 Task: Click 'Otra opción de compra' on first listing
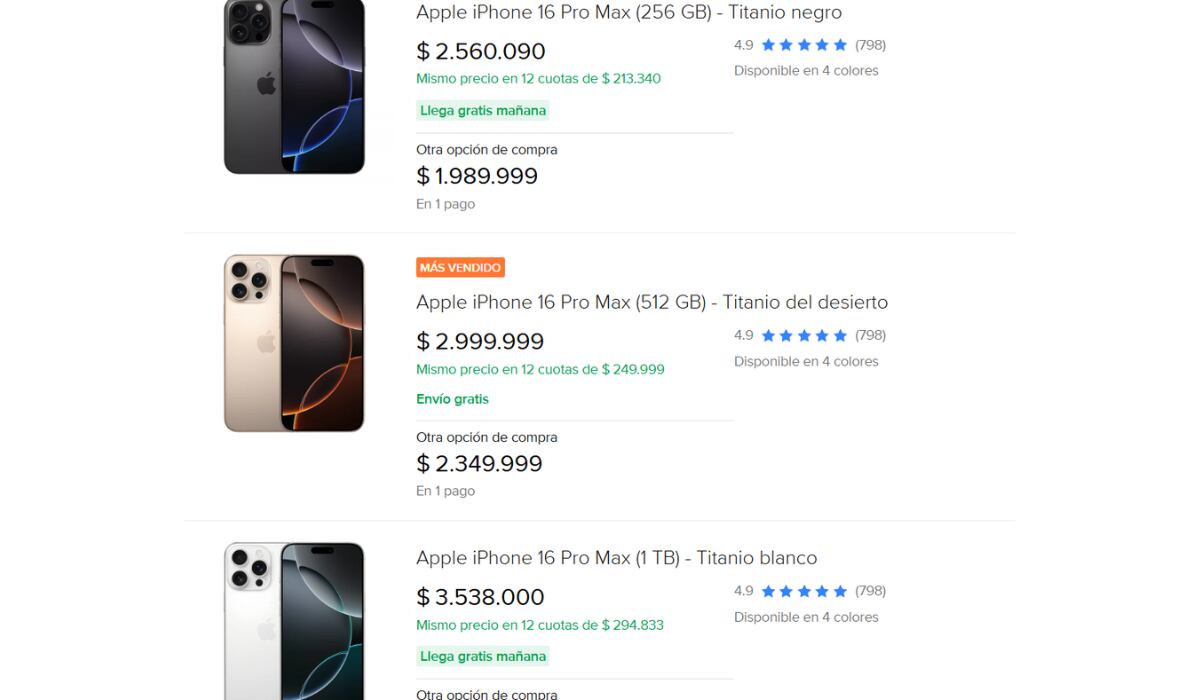click(x=487, y=149)
